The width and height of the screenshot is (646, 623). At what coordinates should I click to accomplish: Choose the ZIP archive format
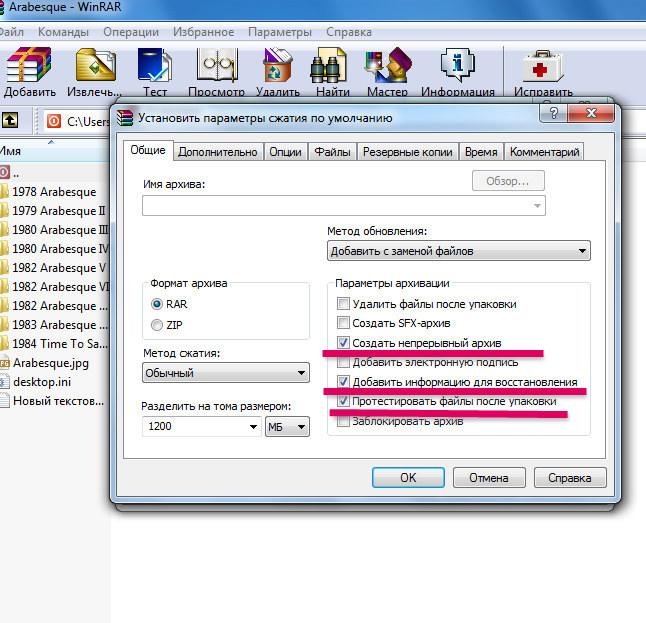click(x=157, y=325)
